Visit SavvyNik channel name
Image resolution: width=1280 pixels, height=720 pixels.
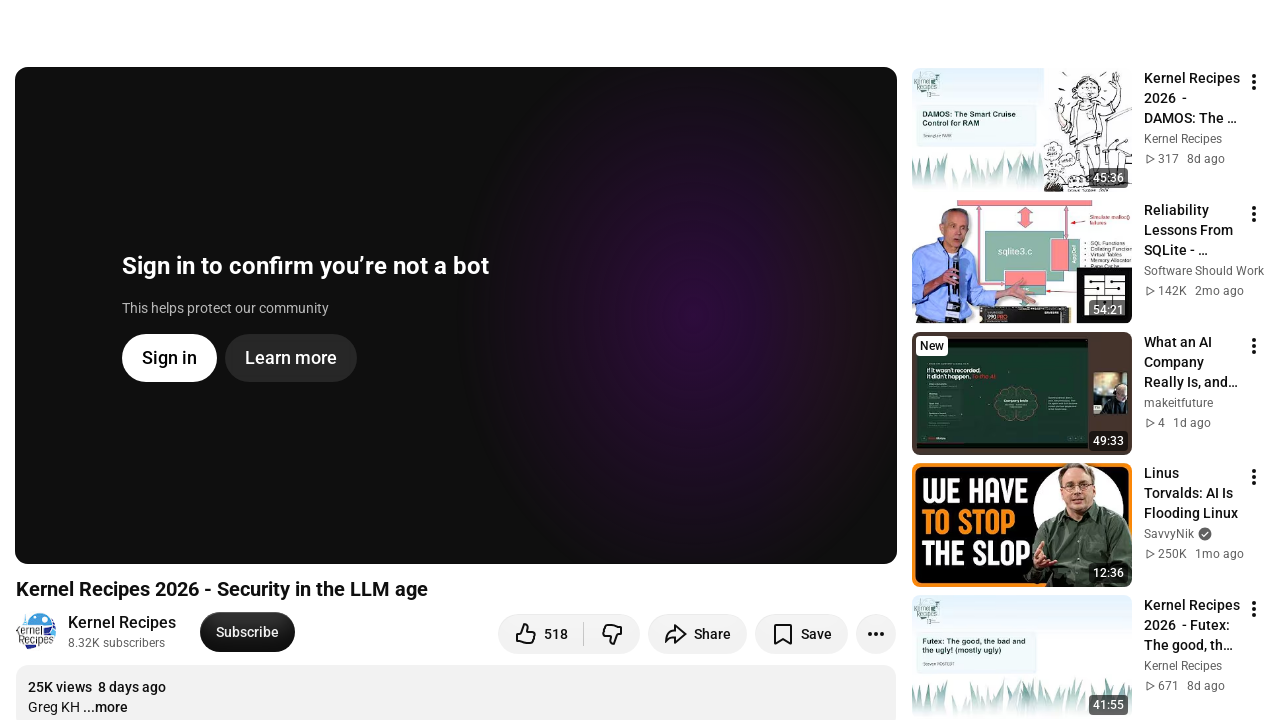coord(1169,534)
